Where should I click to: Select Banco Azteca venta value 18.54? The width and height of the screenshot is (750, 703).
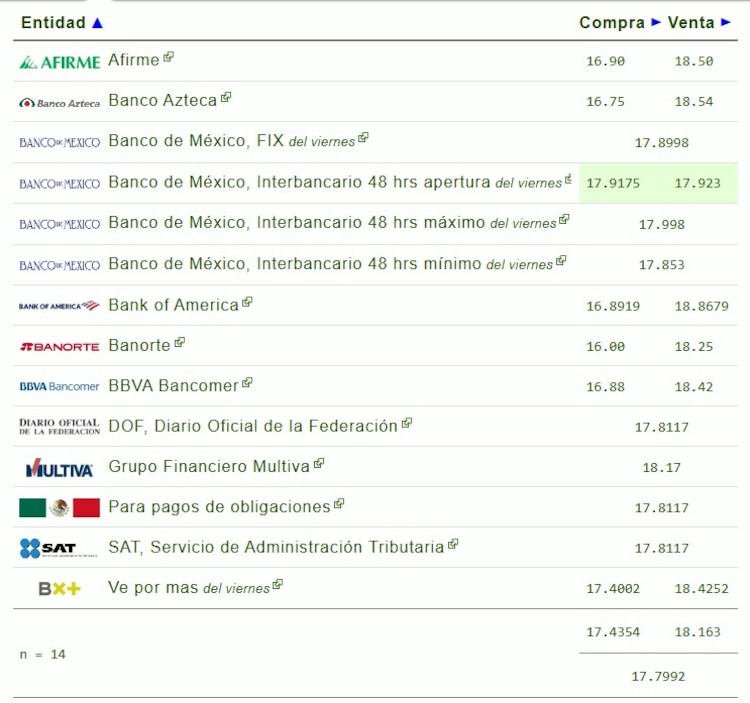694,102
